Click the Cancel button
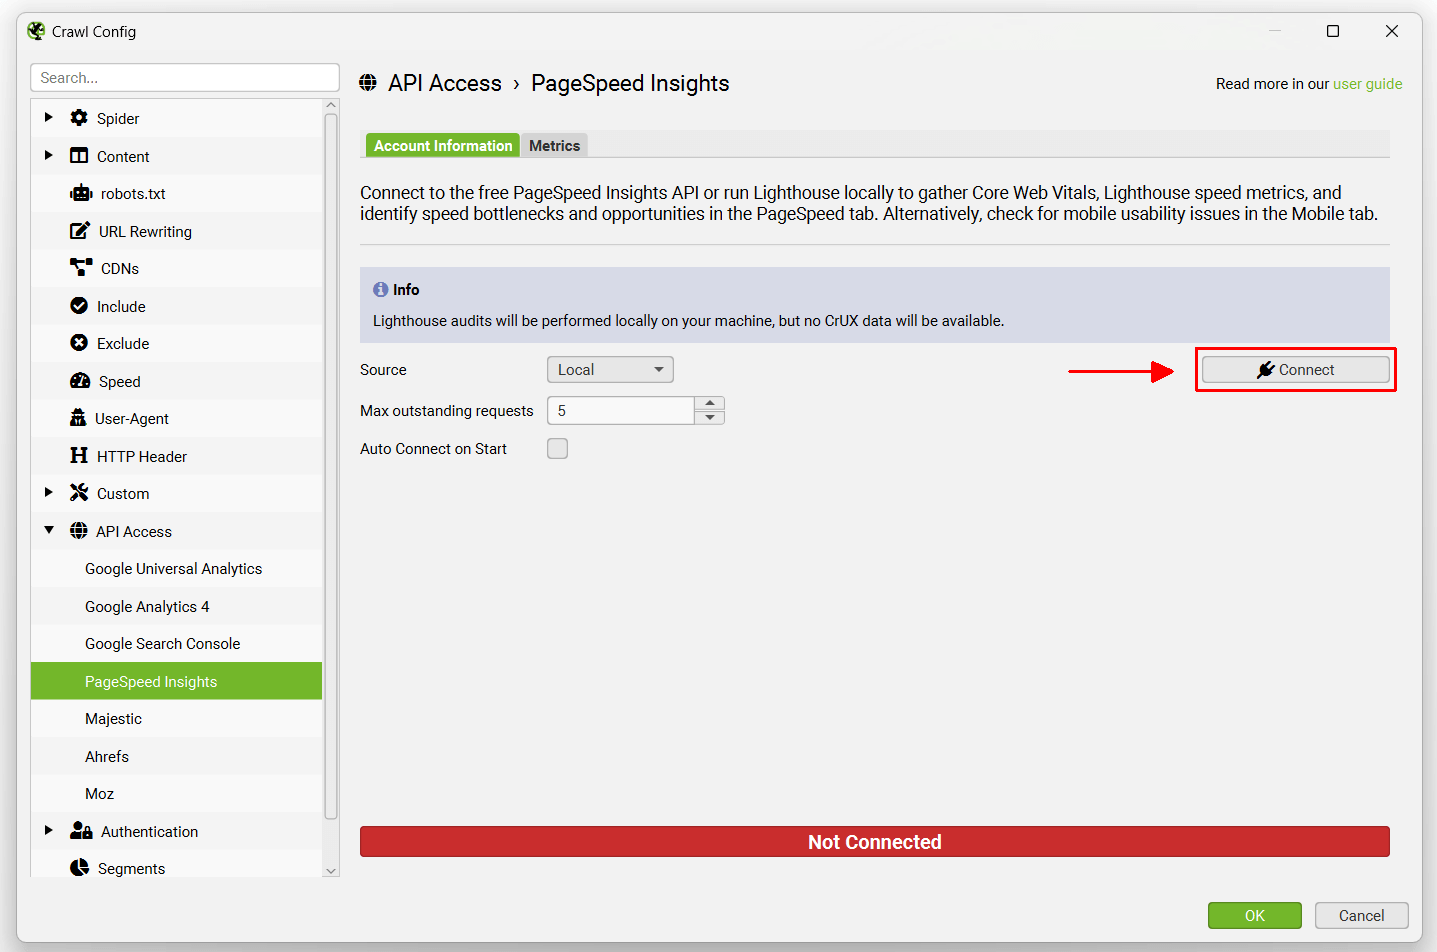This screenshot has height=952, width=1437. pos(1362,915)
